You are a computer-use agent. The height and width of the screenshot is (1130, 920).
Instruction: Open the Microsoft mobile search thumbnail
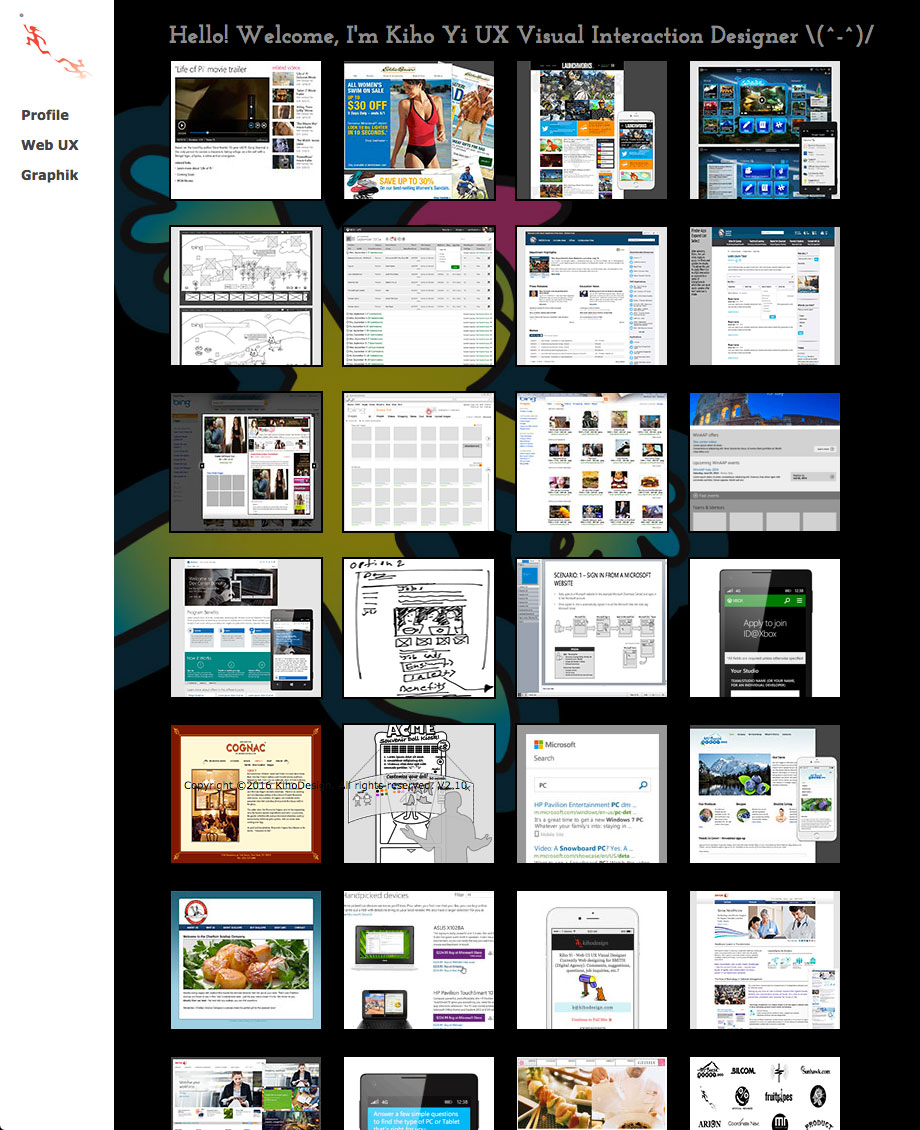point(591,794)
